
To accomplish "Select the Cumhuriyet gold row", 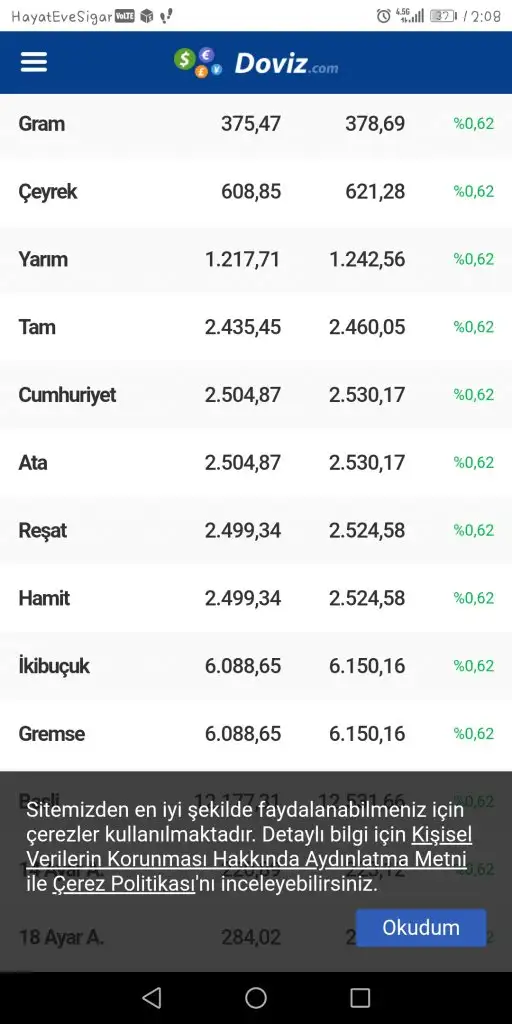I will (x=256, y=394).
